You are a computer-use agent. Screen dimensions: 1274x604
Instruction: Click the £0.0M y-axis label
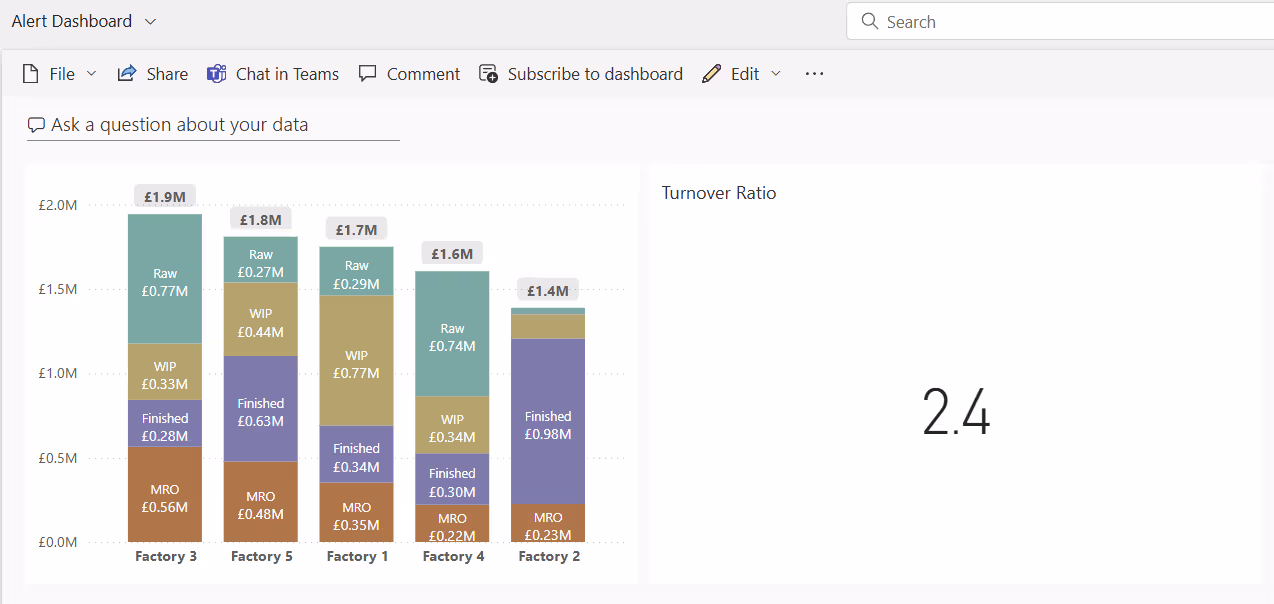coord(58,542)
